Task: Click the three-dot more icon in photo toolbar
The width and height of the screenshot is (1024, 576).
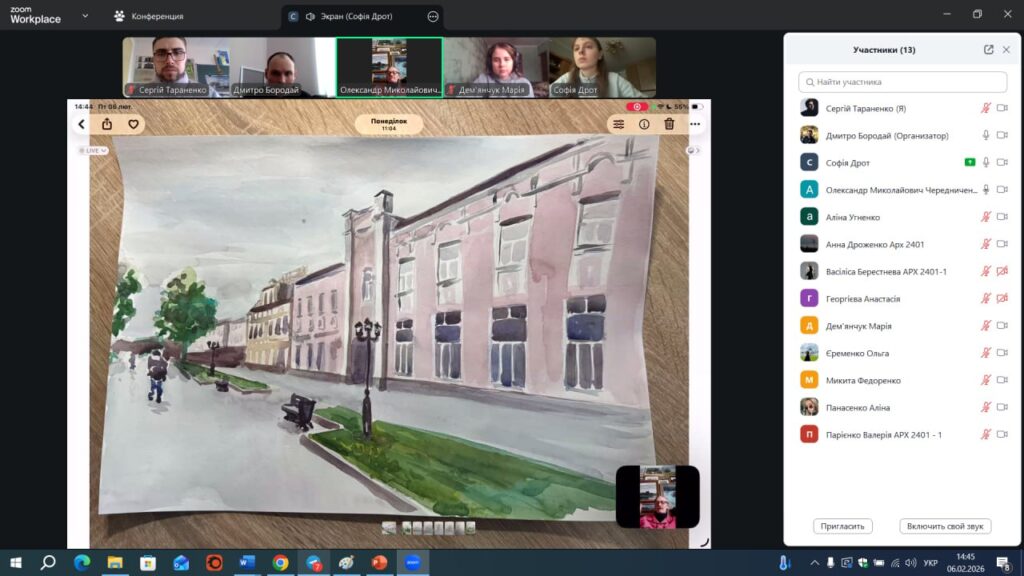Action: 695,124
